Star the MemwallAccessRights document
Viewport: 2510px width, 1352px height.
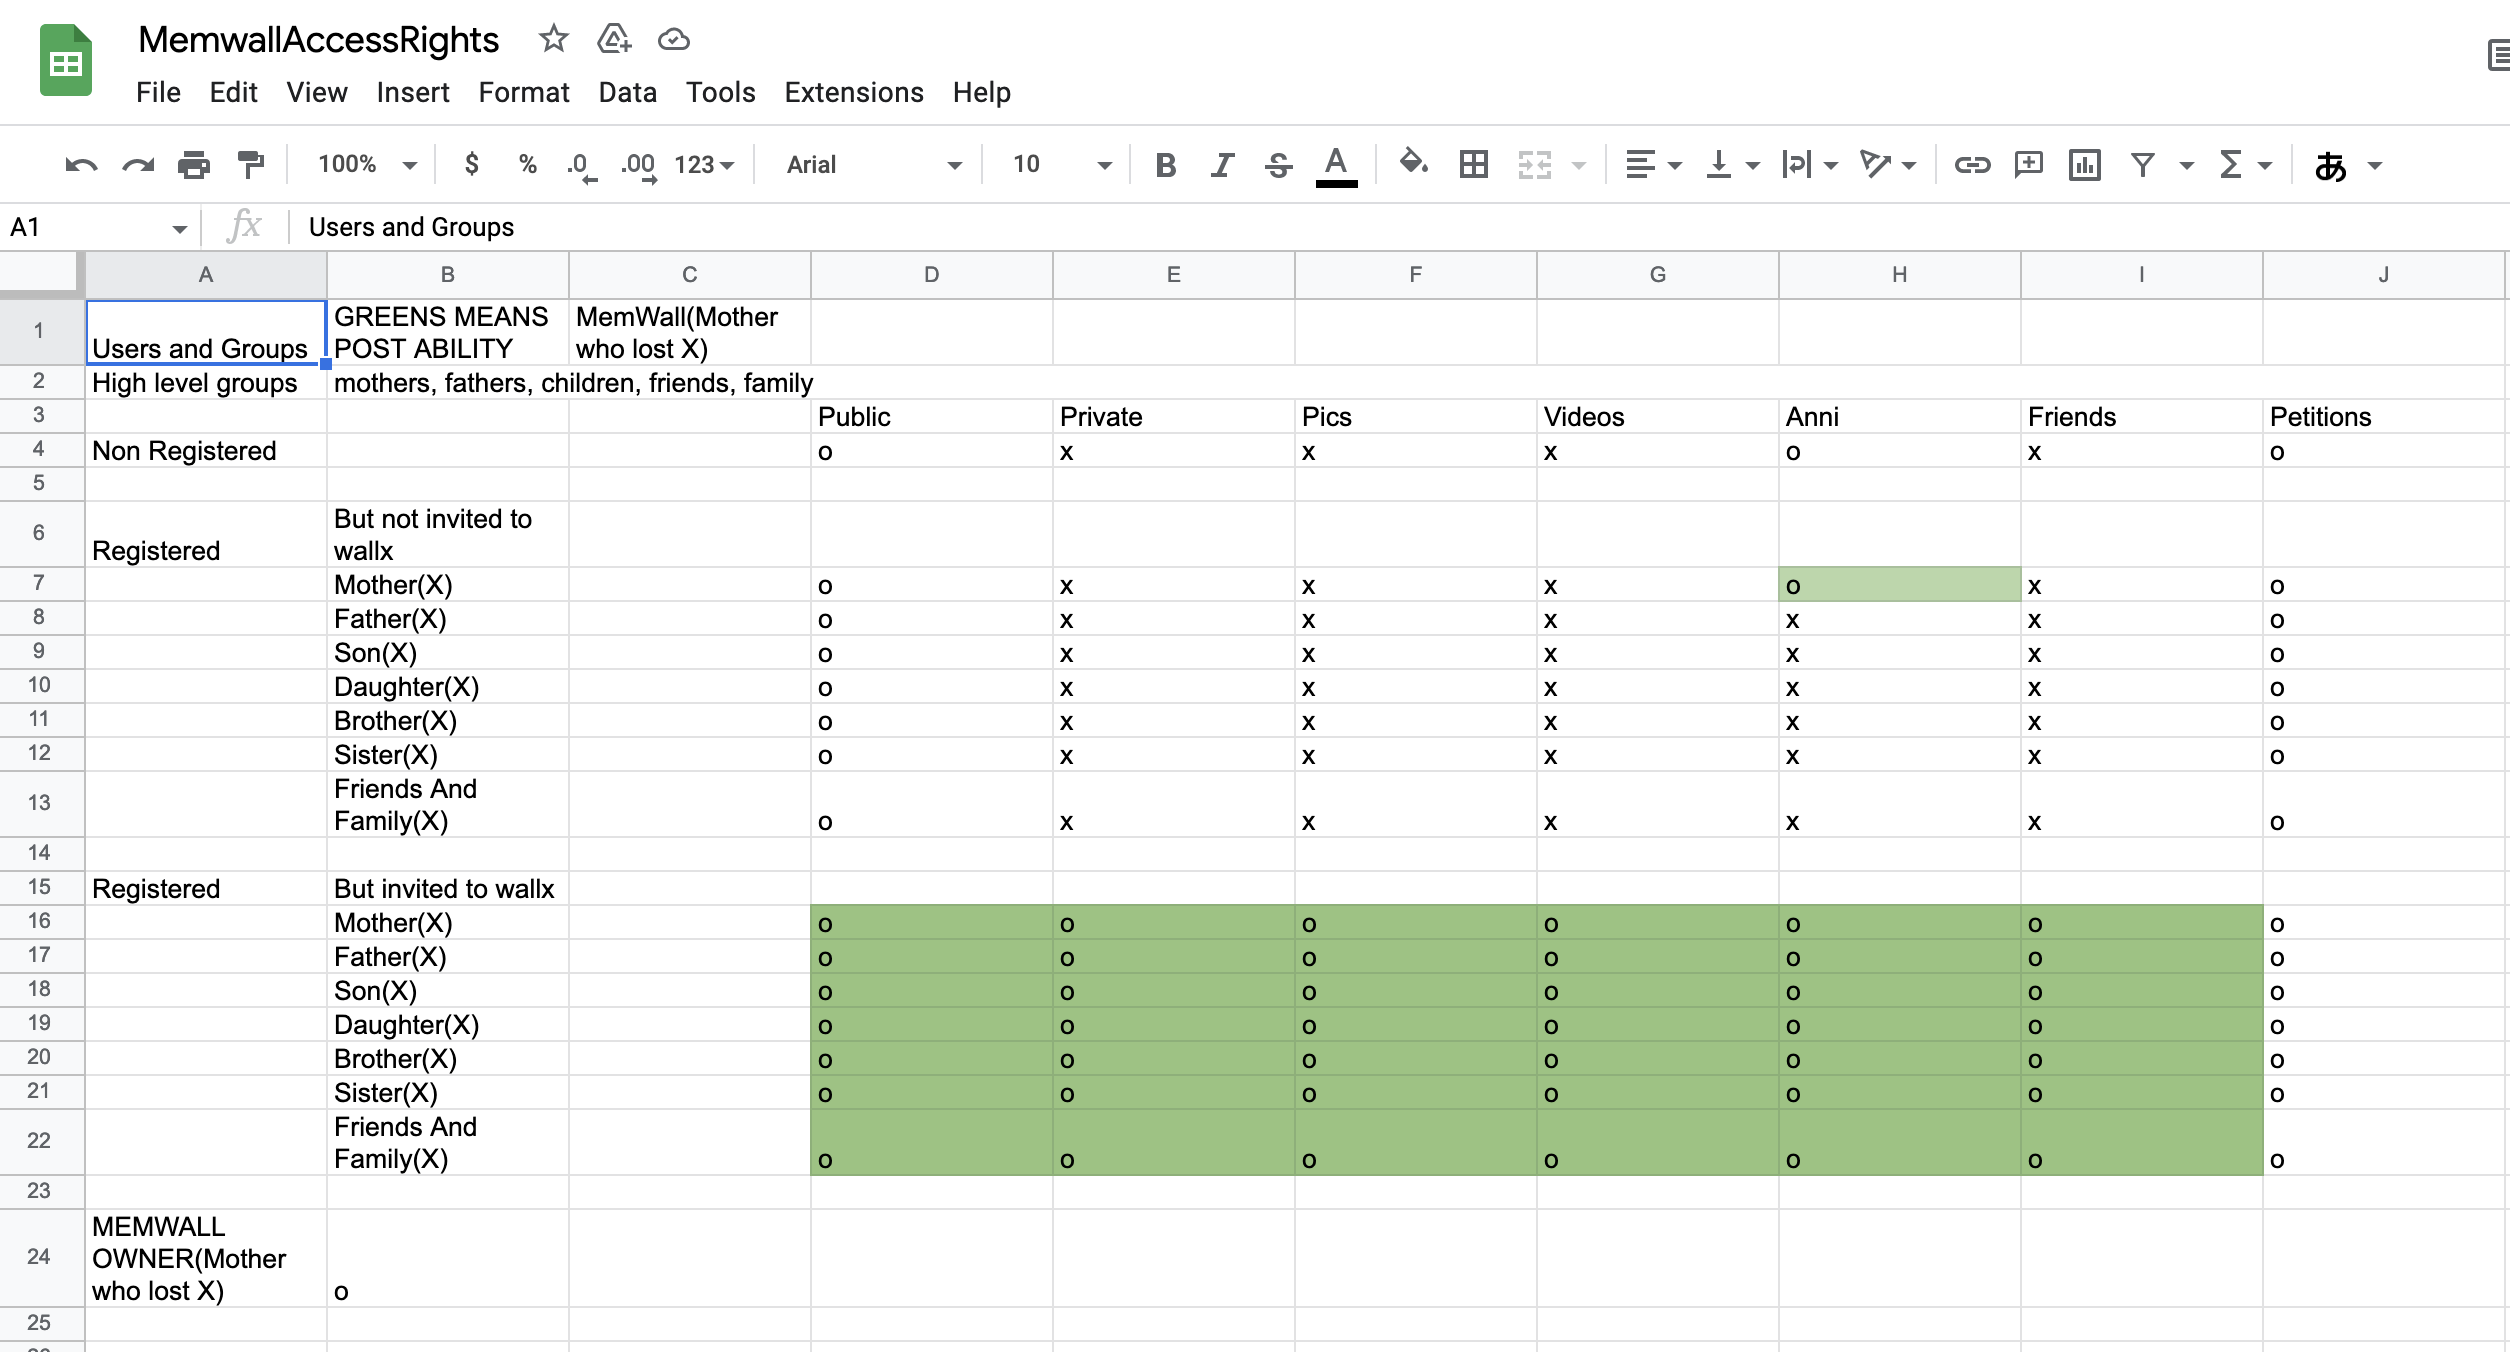tap(553, 40)
